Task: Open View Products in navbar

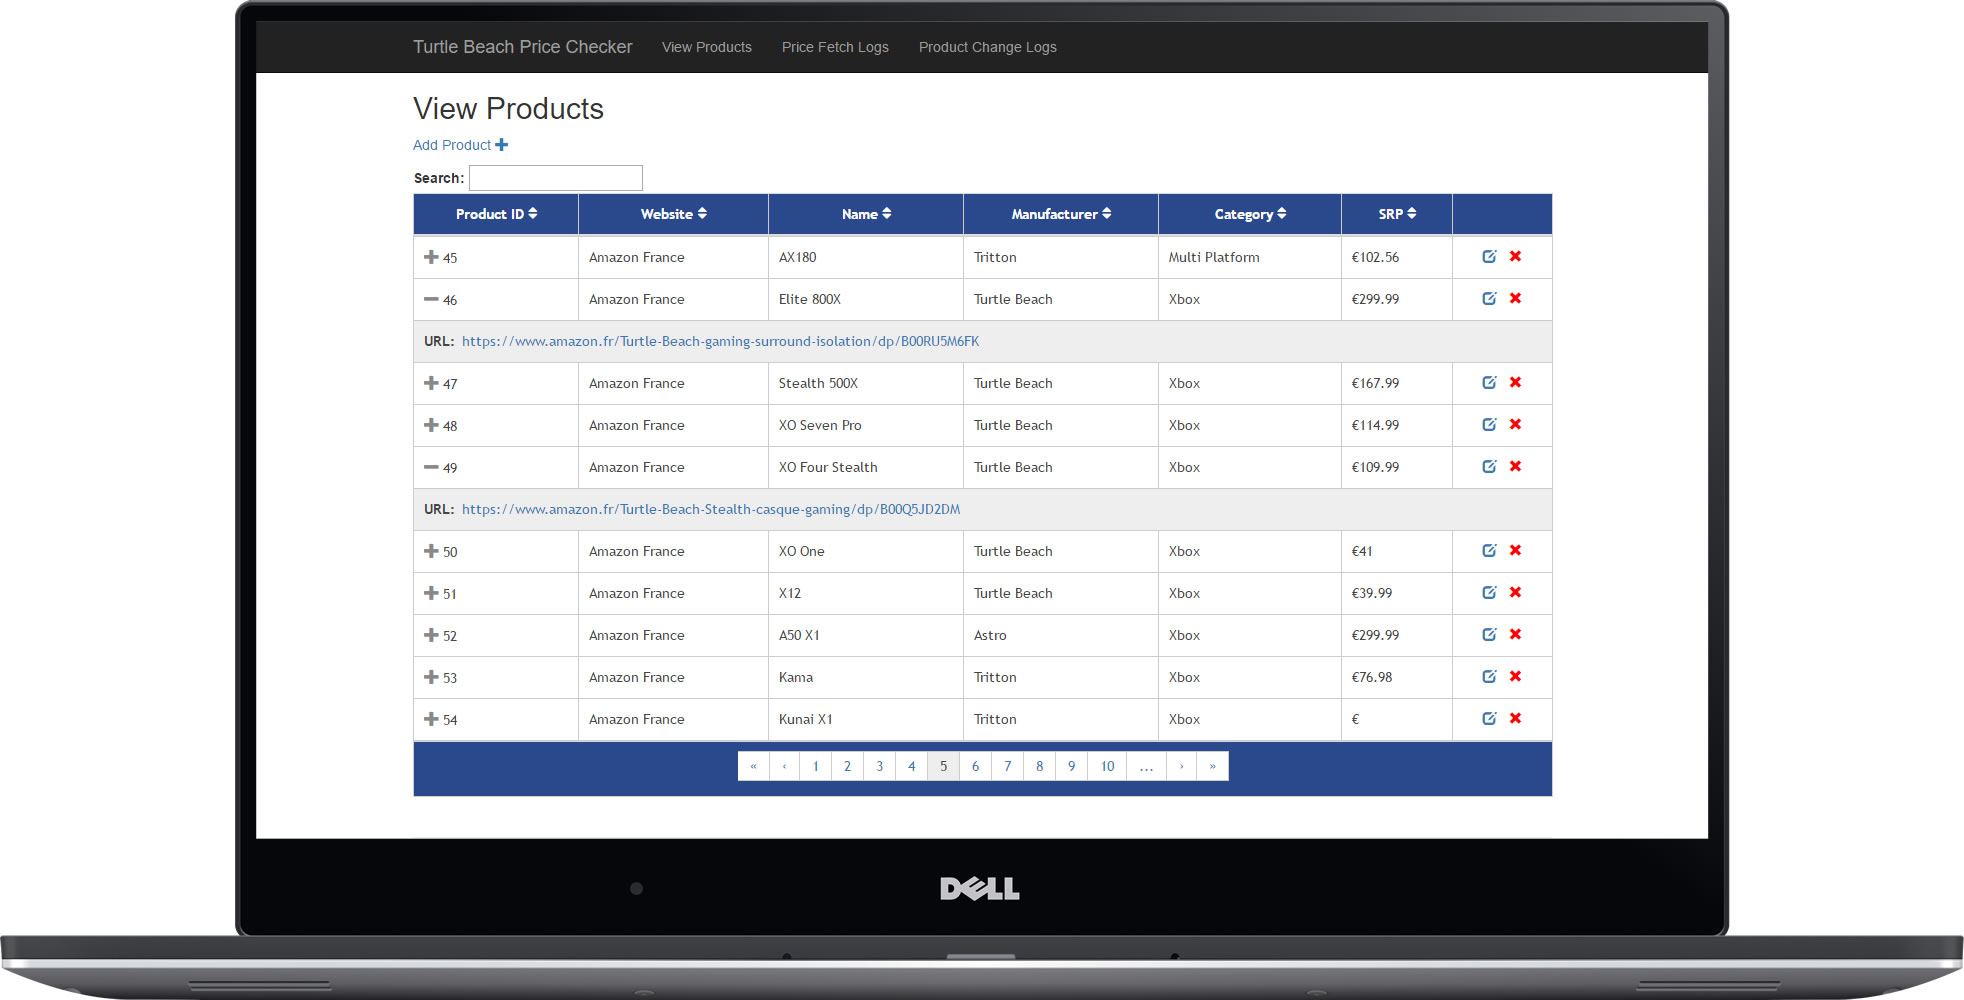Action: tap(707, 47)
